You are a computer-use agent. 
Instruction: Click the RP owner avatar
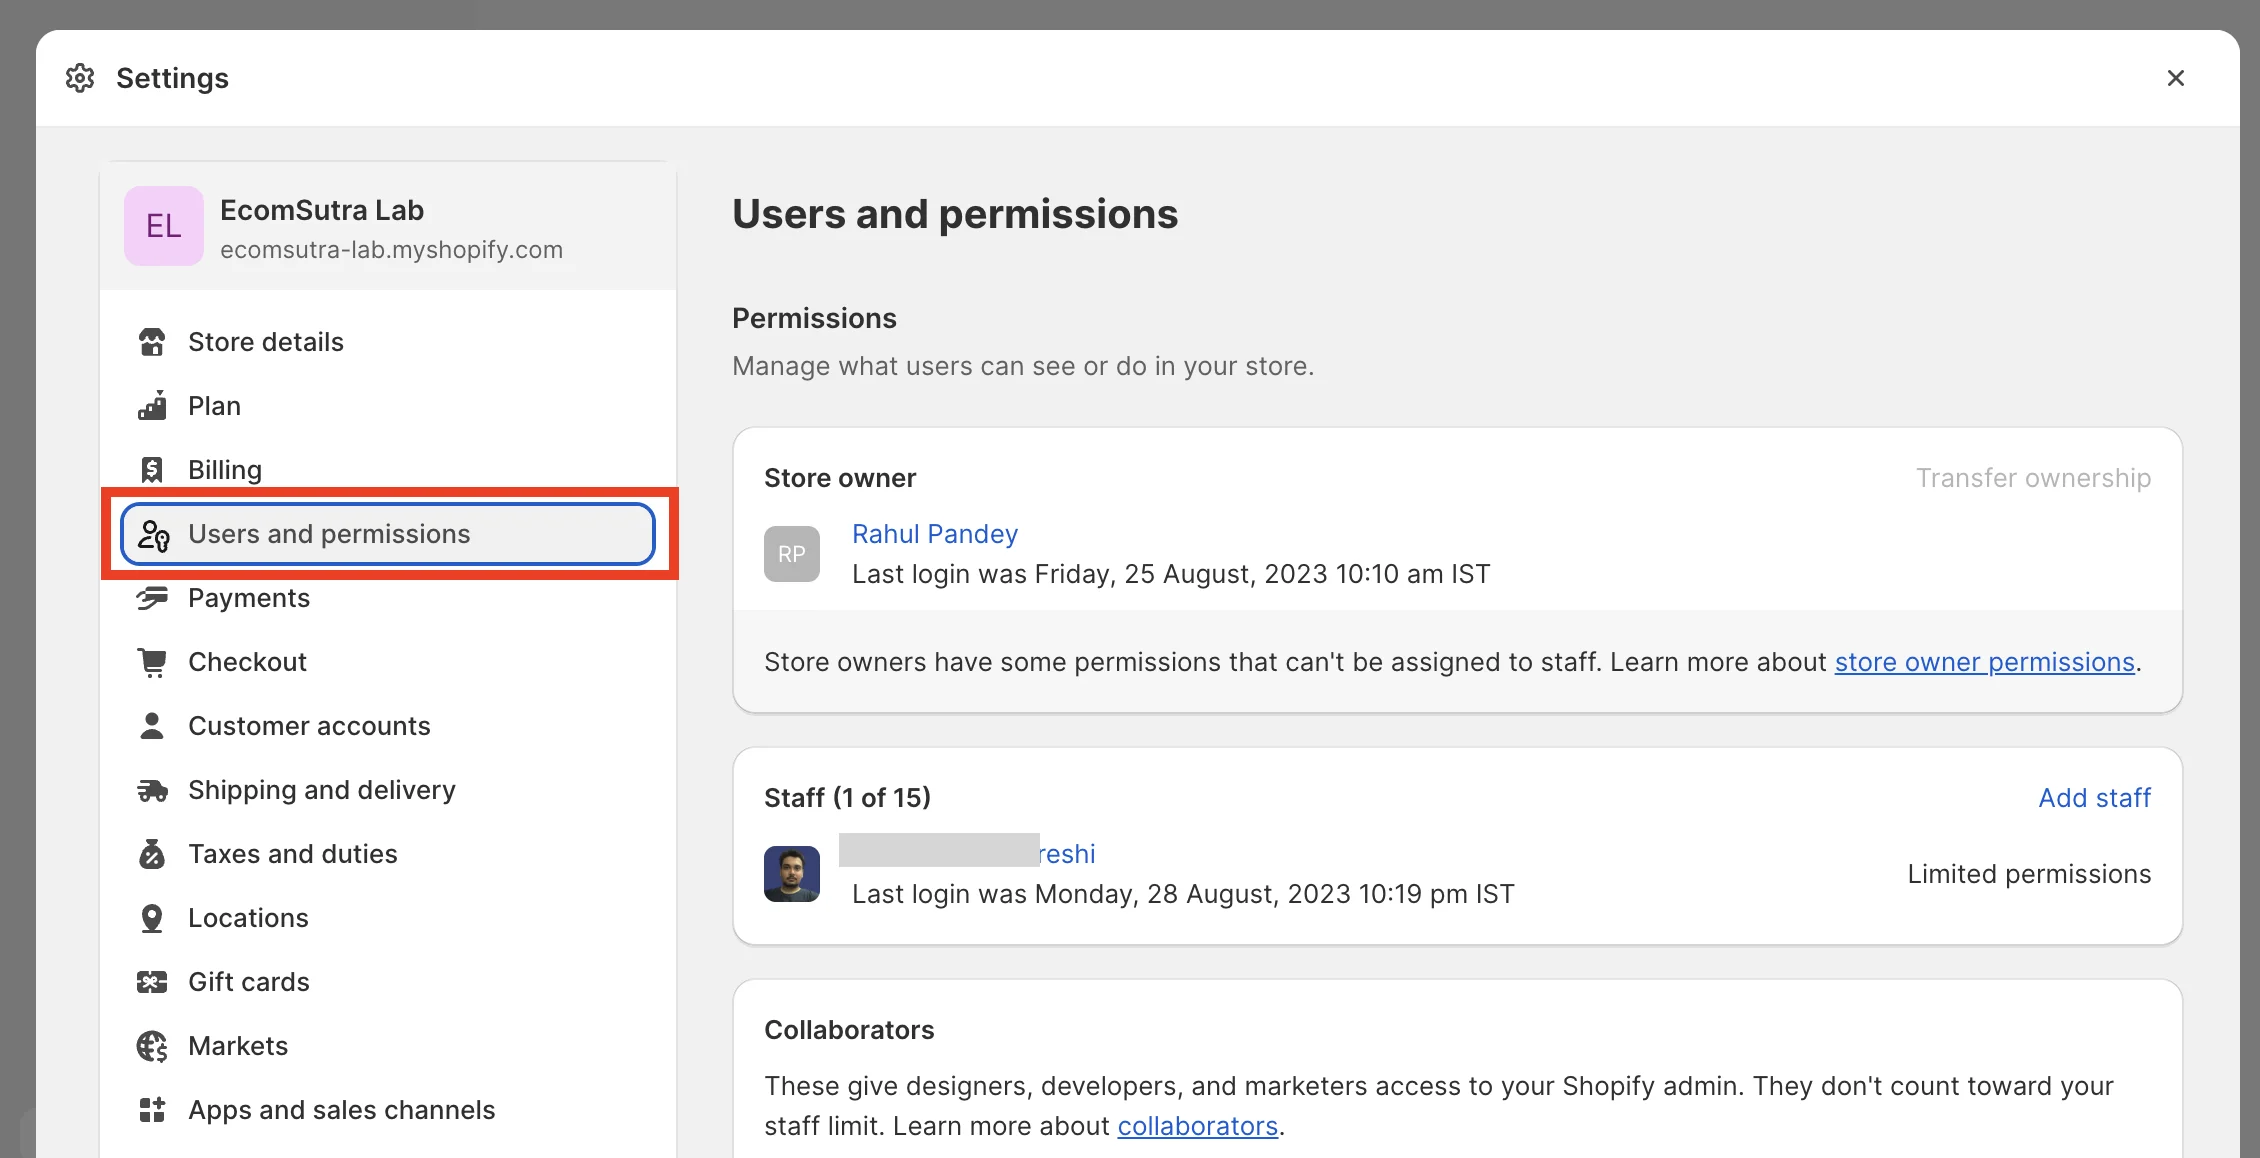[x=792, y=554]
